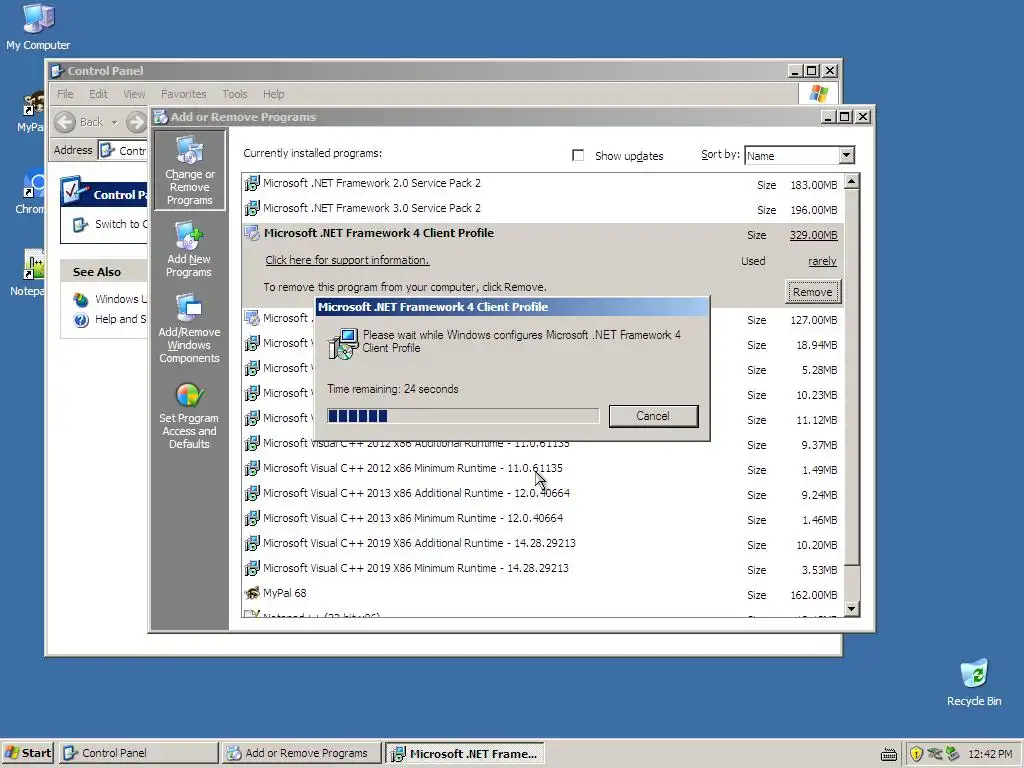The height and width of the screenshot is (768, 1024).
Task: Switch to Add or Remove Programs taskbar button
Action: pyautogui.click(x=300, y=753)
